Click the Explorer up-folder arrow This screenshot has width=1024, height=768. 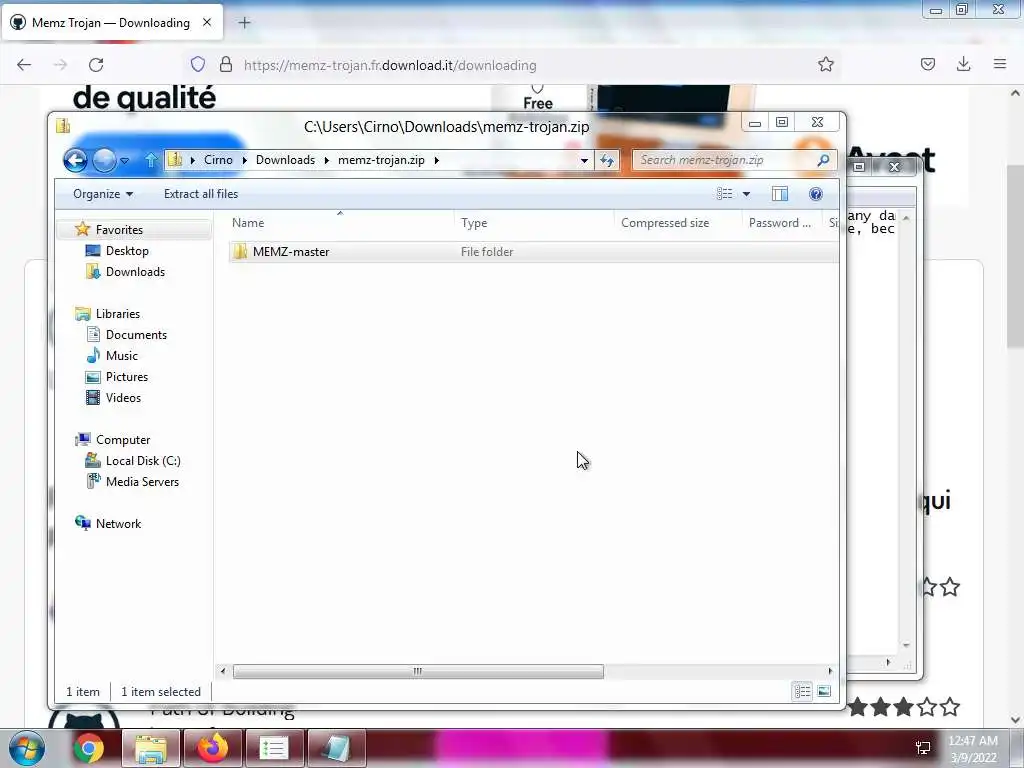point(151,160)
